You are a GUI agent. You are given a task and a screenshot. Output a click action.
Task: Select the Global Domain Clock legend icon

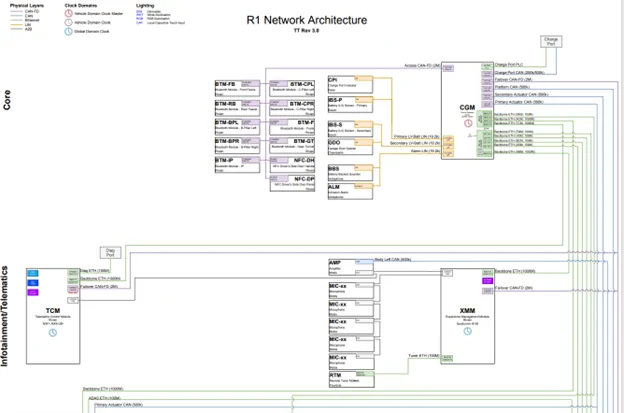coord(68,31)
